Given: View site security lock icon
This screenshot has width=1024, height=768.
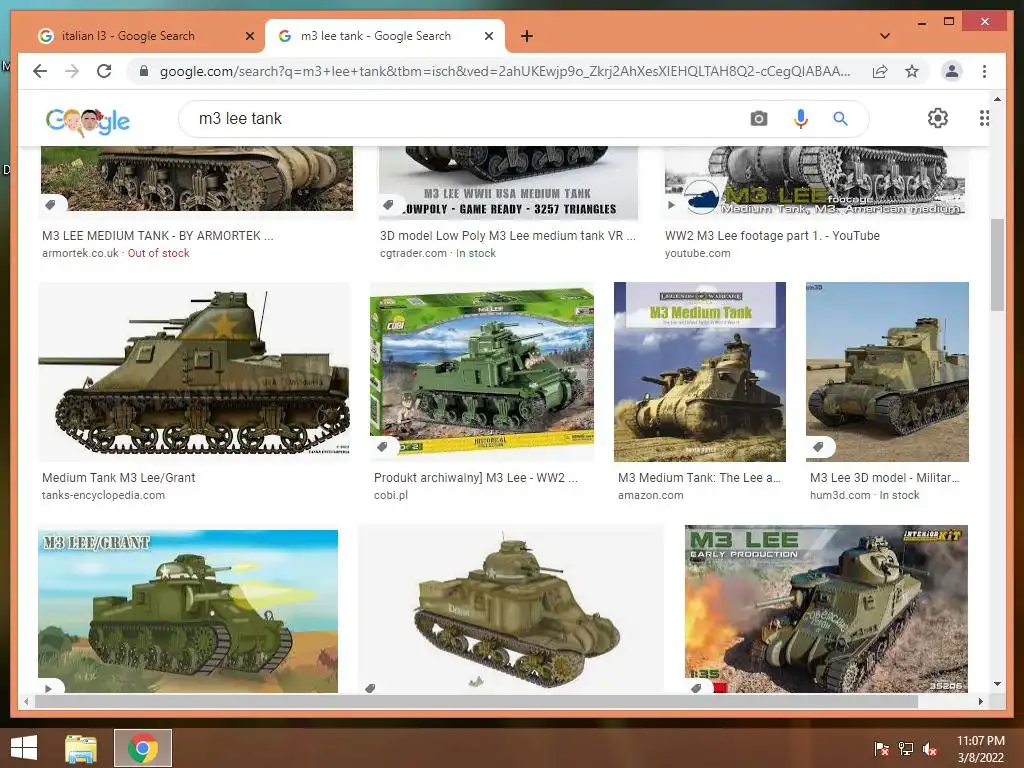Looking at the screenshot, I should pos(144,71).
